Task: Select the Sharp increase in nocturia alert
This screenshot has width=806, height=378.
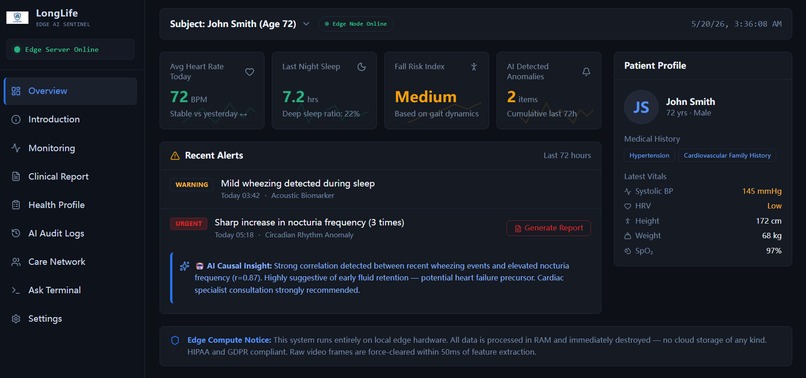Action: pos(309,223)
